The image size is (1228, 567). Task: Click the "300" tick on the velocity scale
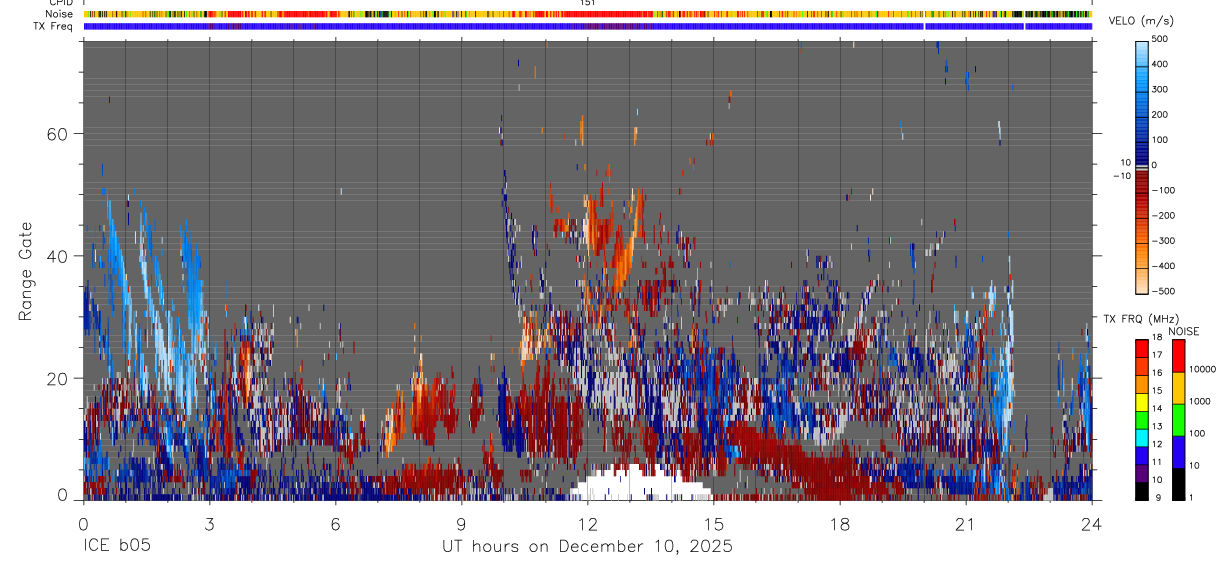point(1161,89)
